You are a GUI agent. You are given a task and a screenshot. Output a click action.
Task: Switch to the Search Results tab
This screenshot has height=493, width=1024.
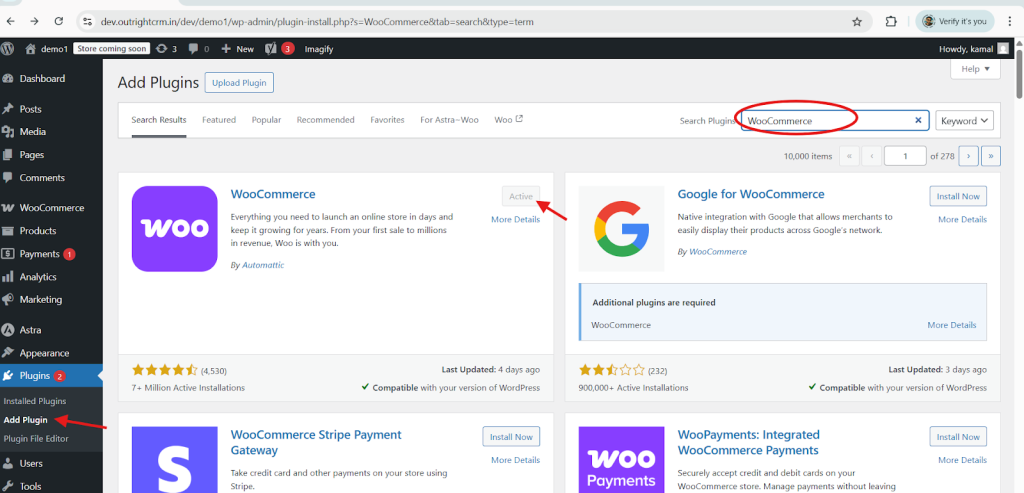159,120
